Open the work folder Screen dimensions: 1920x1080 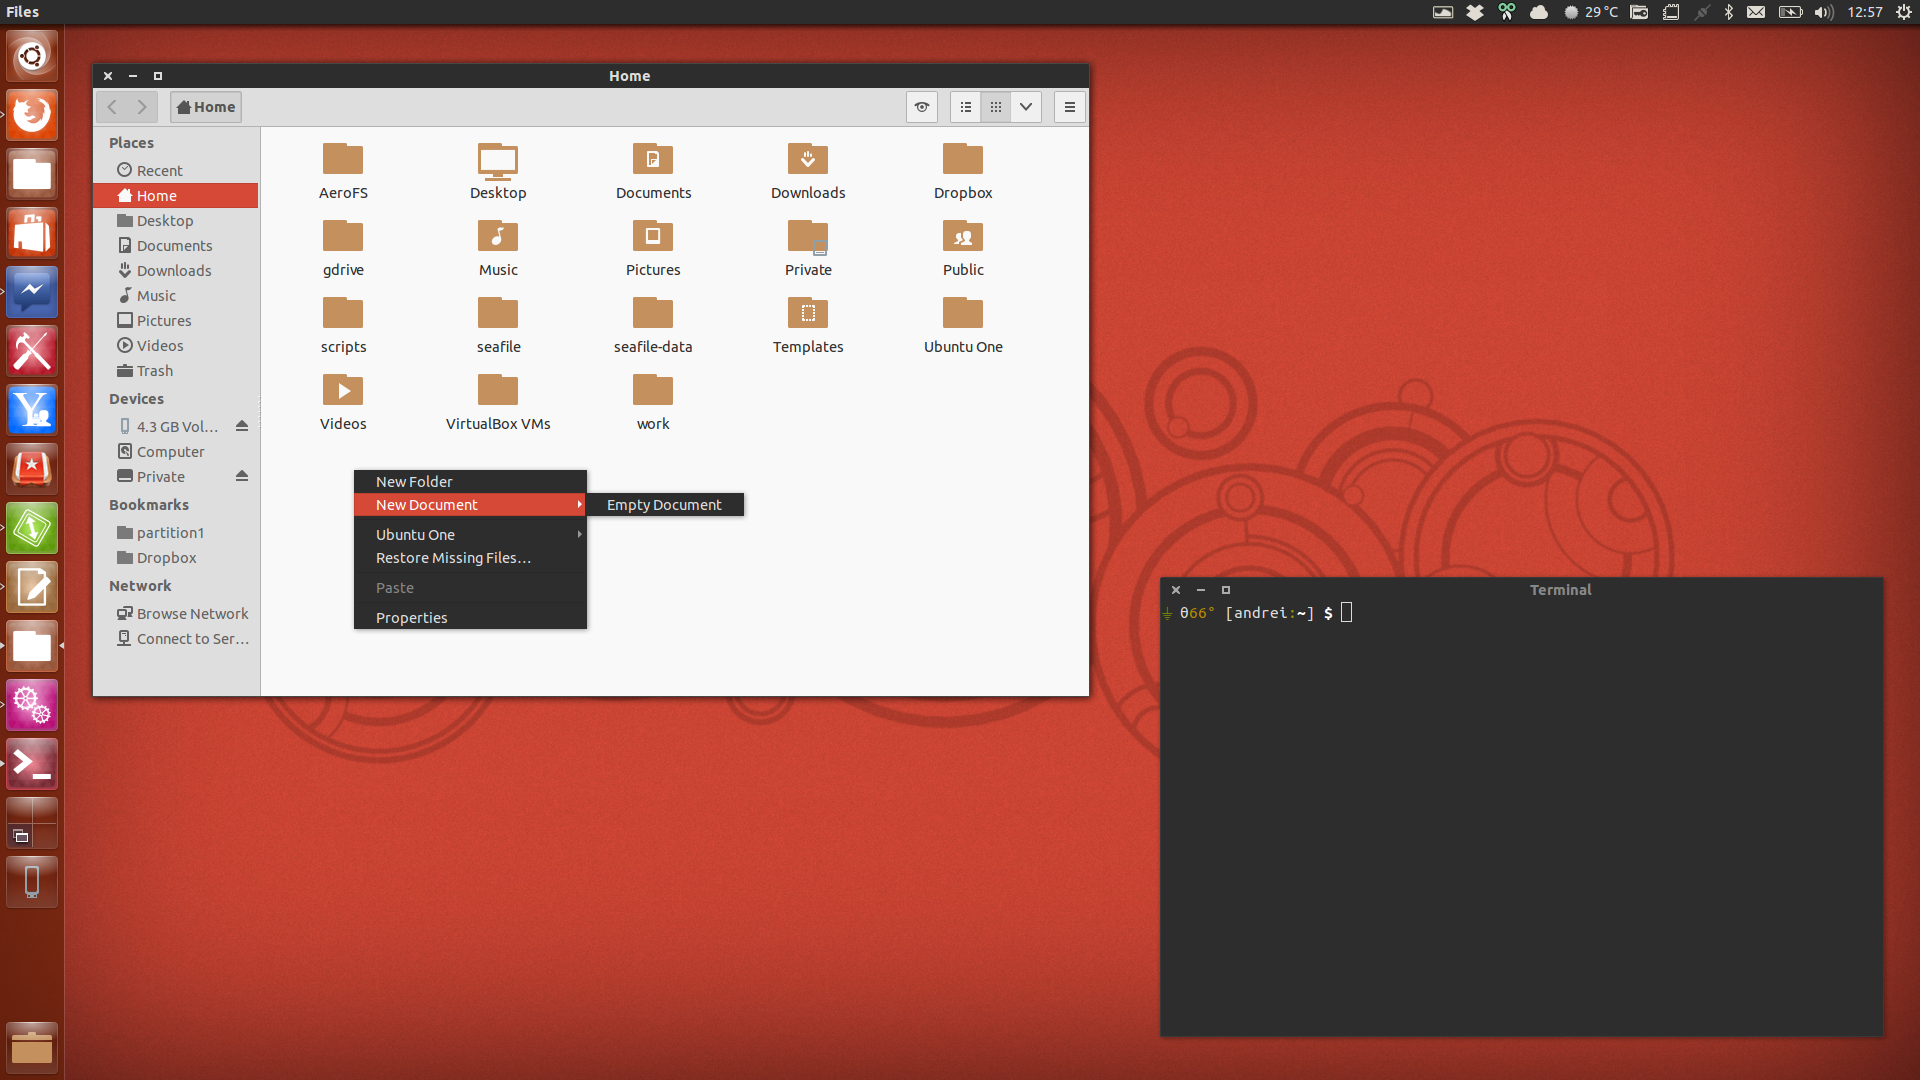pyautogui.click(x=653, y=391)
